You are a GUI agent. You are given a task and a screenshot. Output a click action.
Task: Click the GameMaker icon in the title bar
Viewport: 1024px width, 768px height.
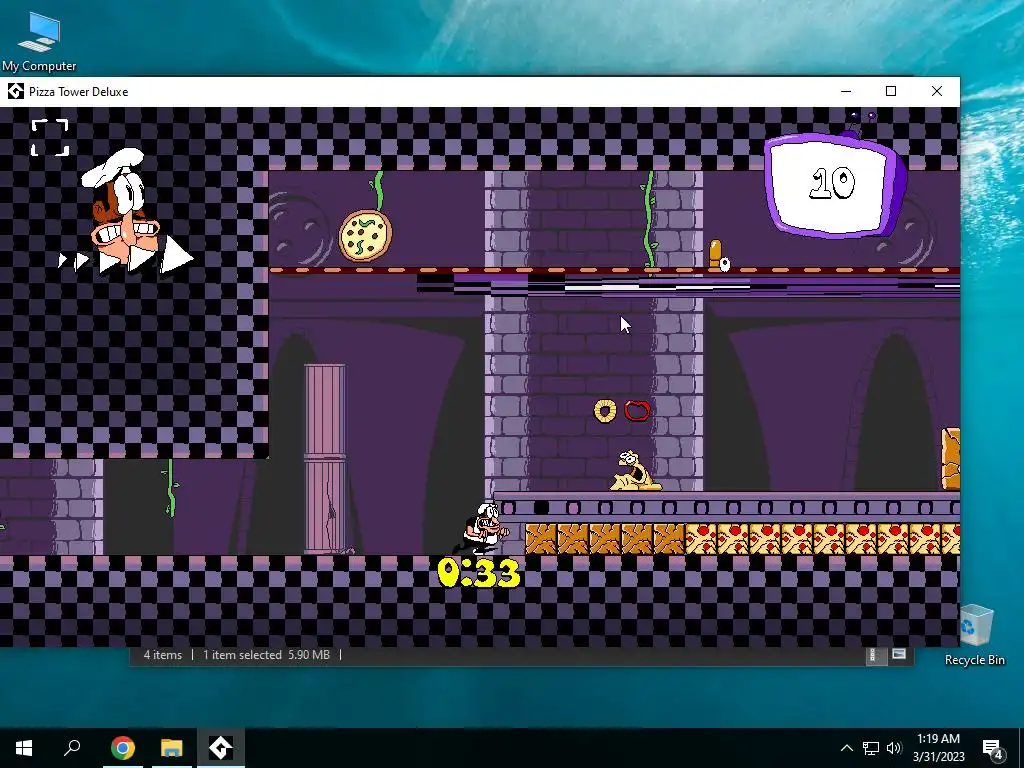point(16,91)
